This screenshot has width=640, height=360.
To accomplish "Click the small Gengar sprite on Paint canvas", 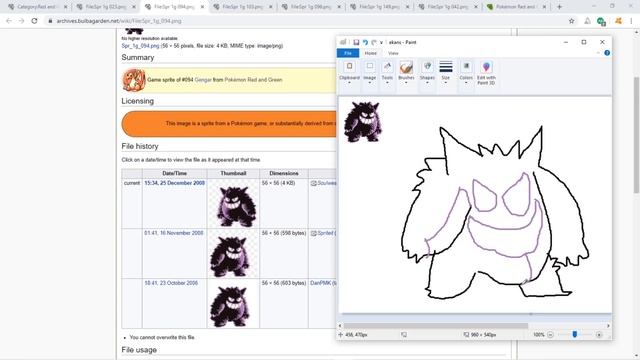I will click(362, 122).
